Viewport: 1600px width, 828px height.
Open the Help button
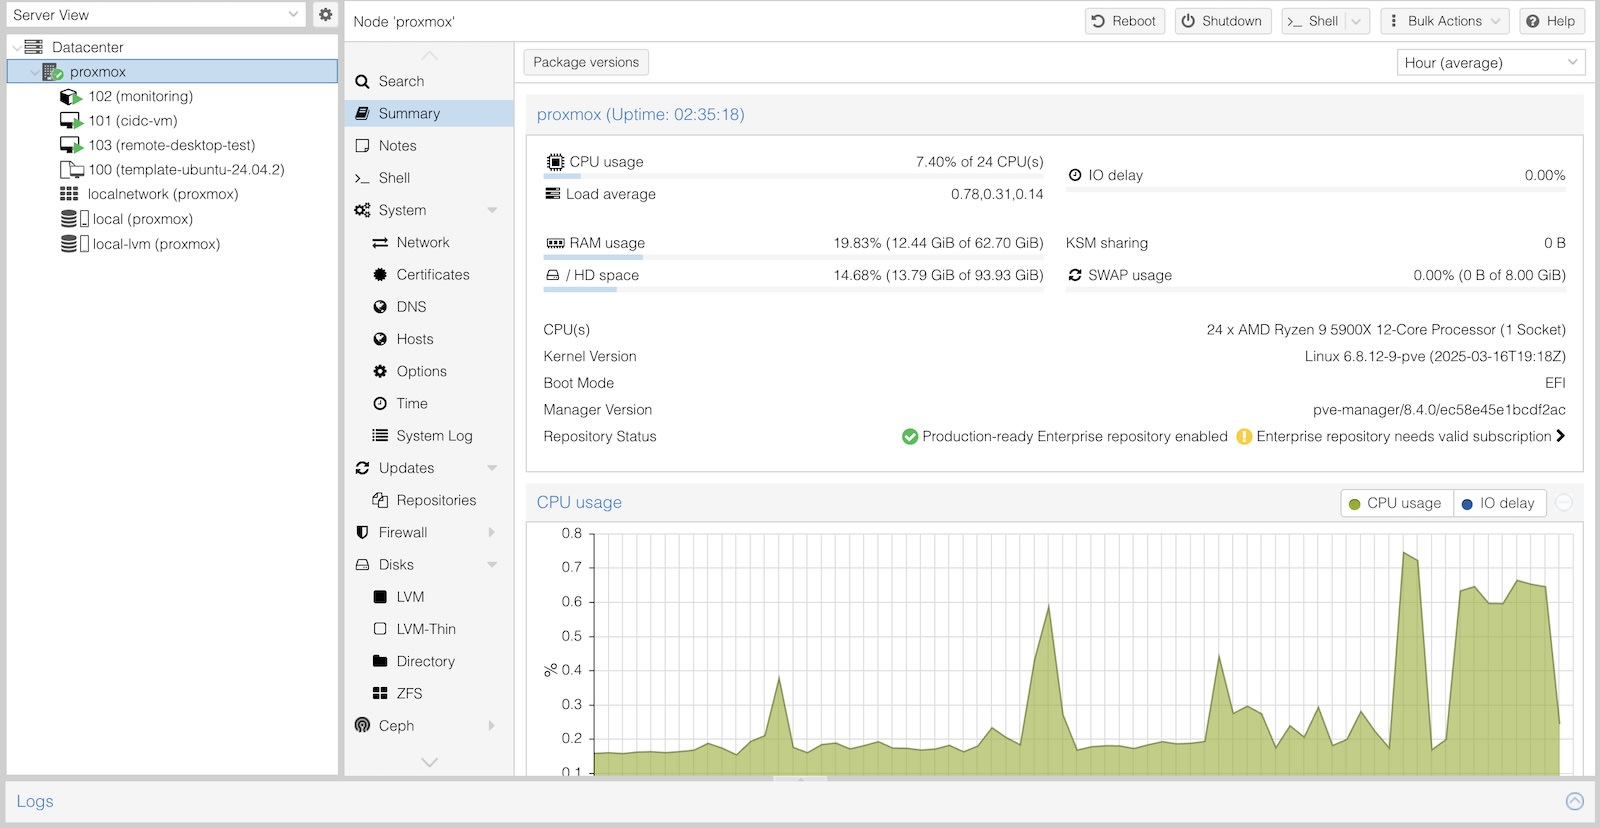click(1551, 21)
